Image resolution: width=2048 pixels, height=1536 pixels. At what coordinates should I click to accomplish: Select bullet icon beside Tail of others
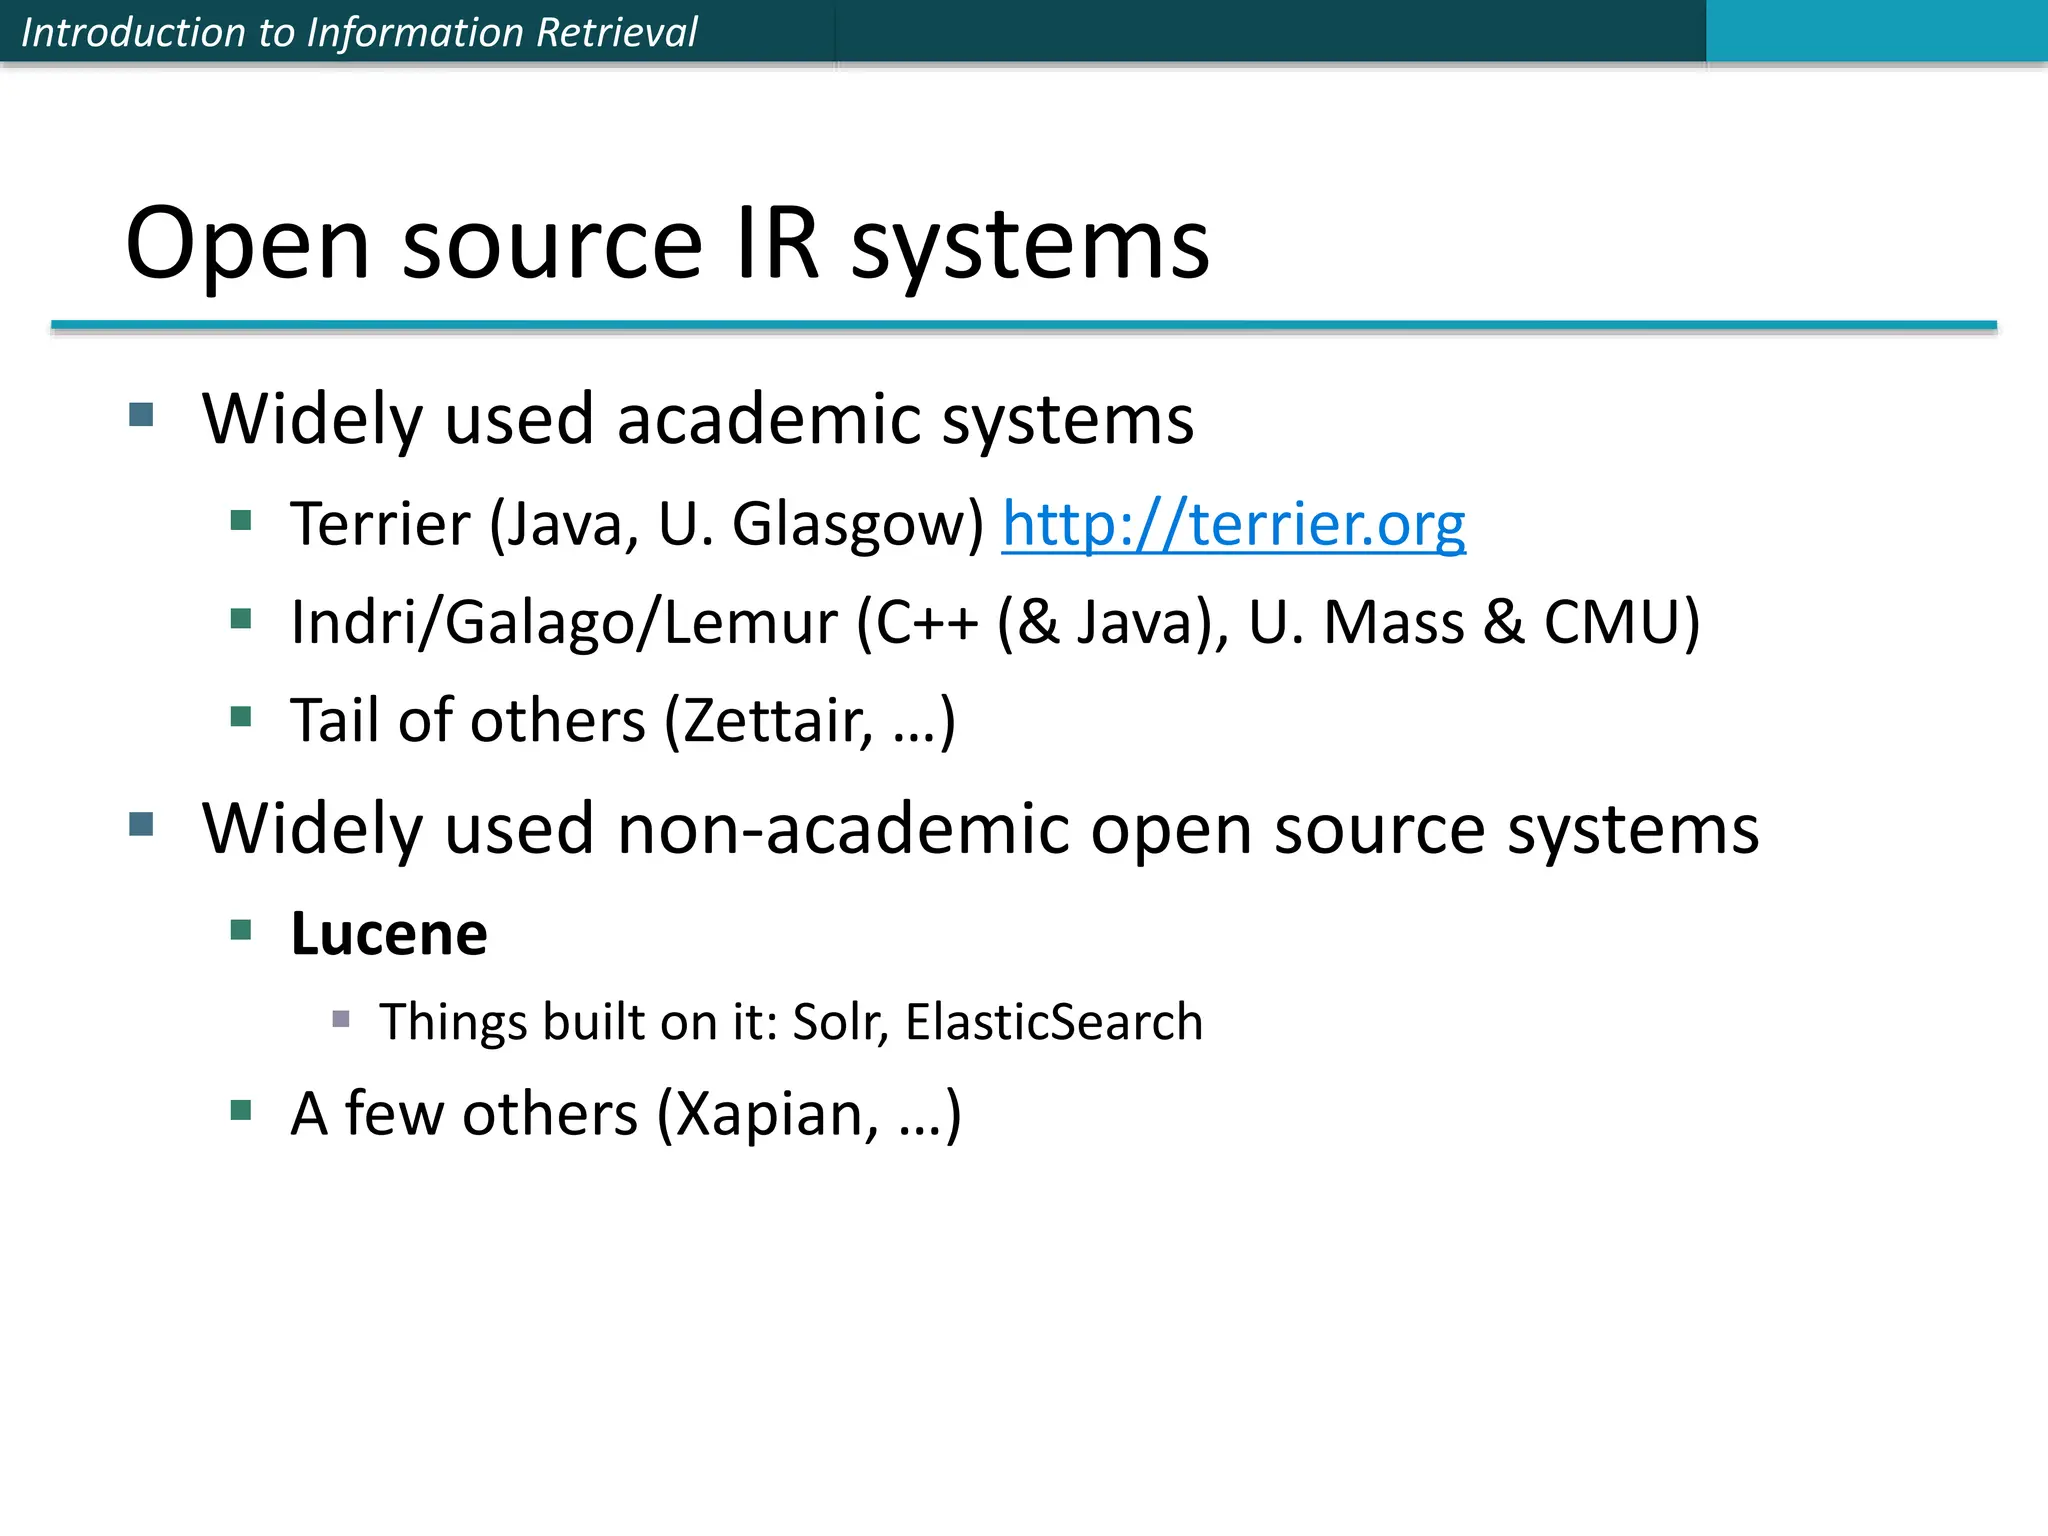pyautogui.click(x=241, y=717)
